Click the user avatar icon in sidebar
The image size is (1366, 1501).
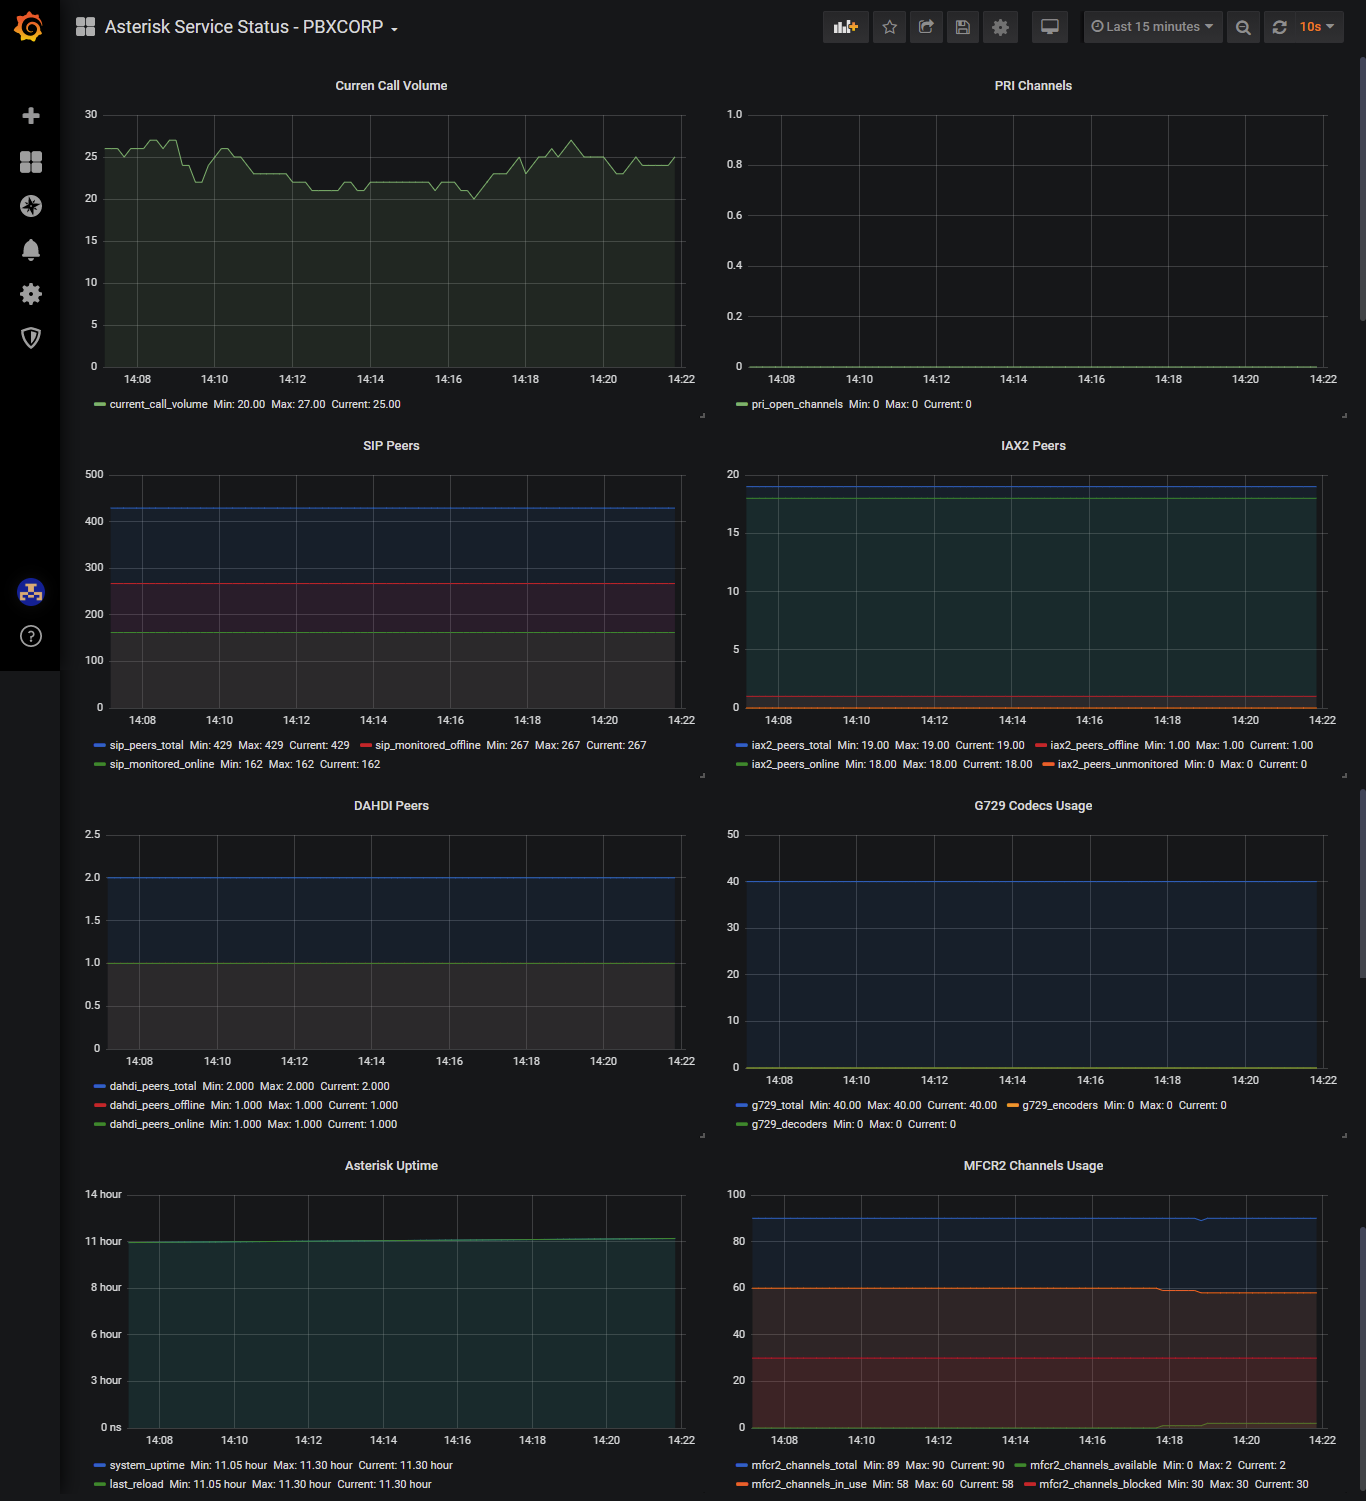click(31, 592)
